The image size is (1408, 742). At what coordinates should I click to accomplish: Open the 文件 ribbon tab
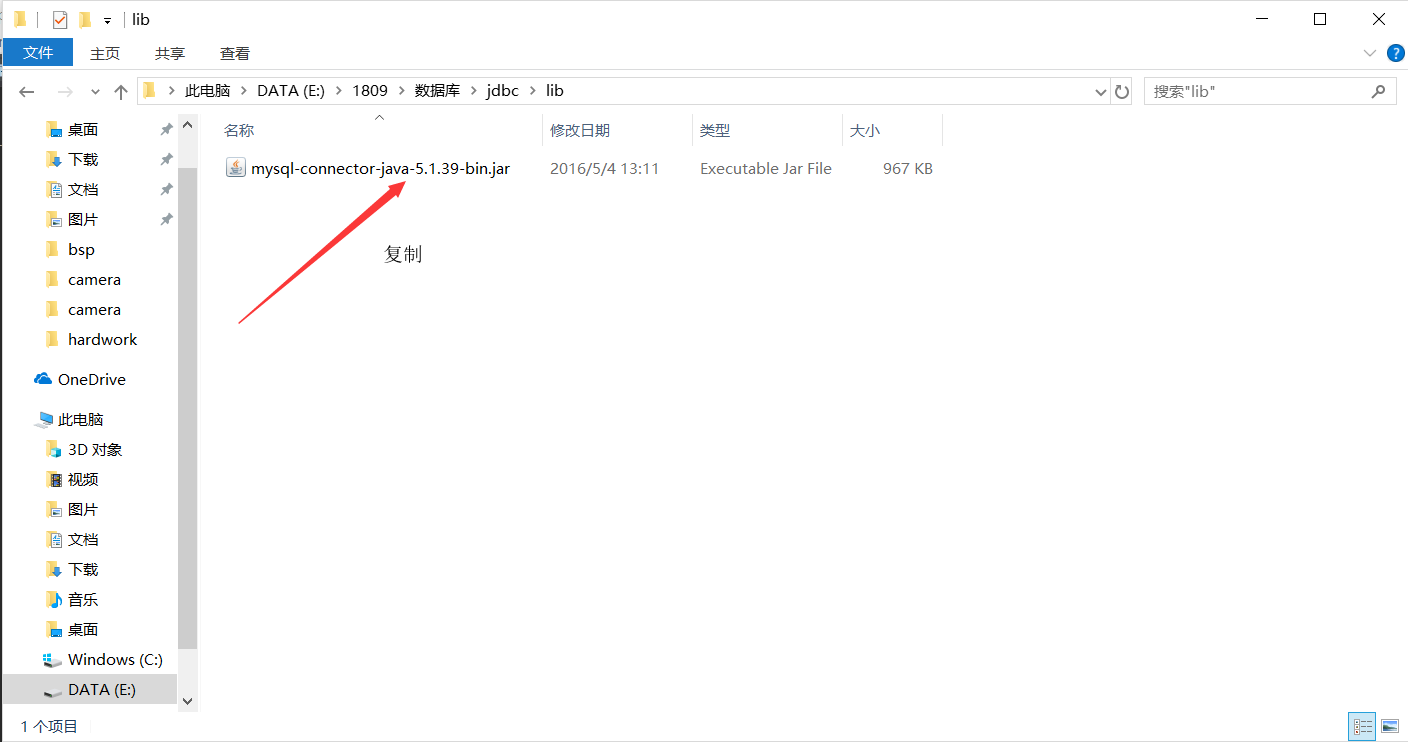(38, 53)
